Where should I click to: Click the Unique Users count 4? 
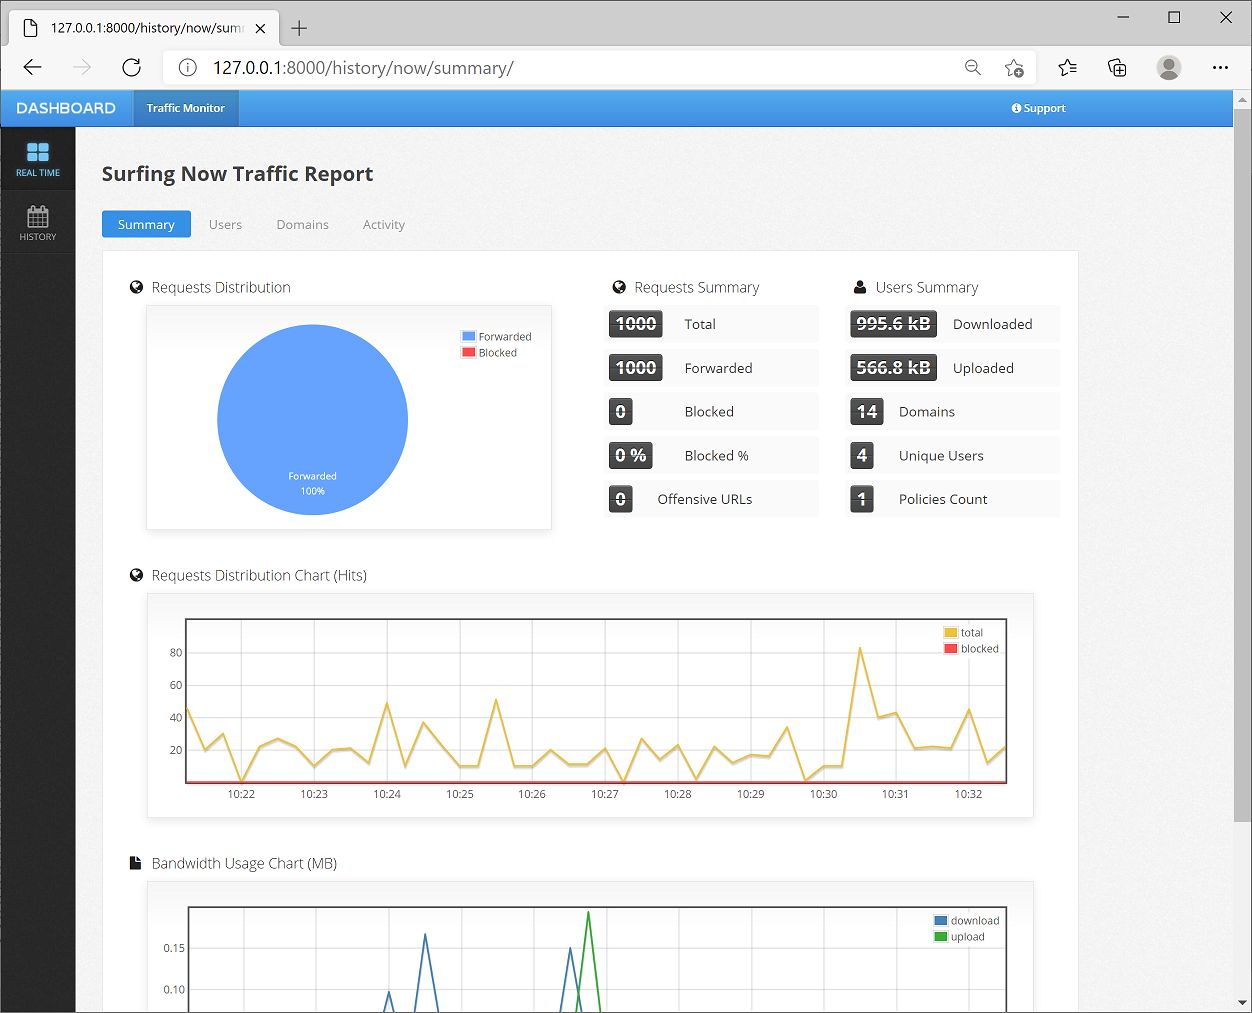(862, 455)
